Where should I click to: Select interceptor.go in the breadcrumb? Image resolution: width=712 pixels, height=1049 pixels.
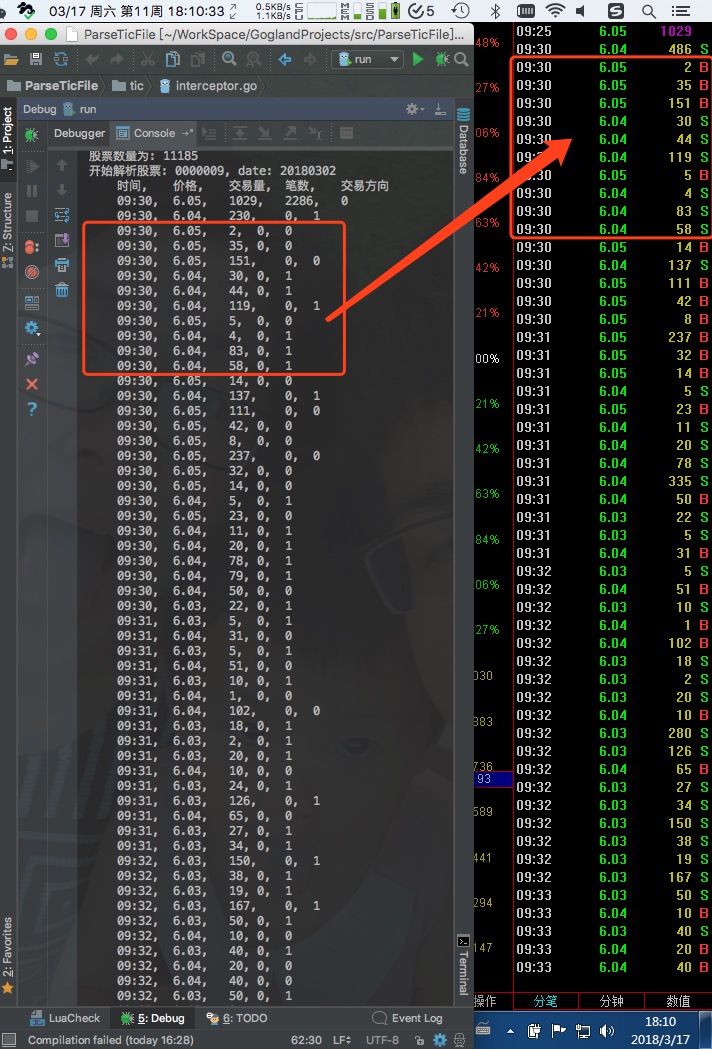pos(208,86)
